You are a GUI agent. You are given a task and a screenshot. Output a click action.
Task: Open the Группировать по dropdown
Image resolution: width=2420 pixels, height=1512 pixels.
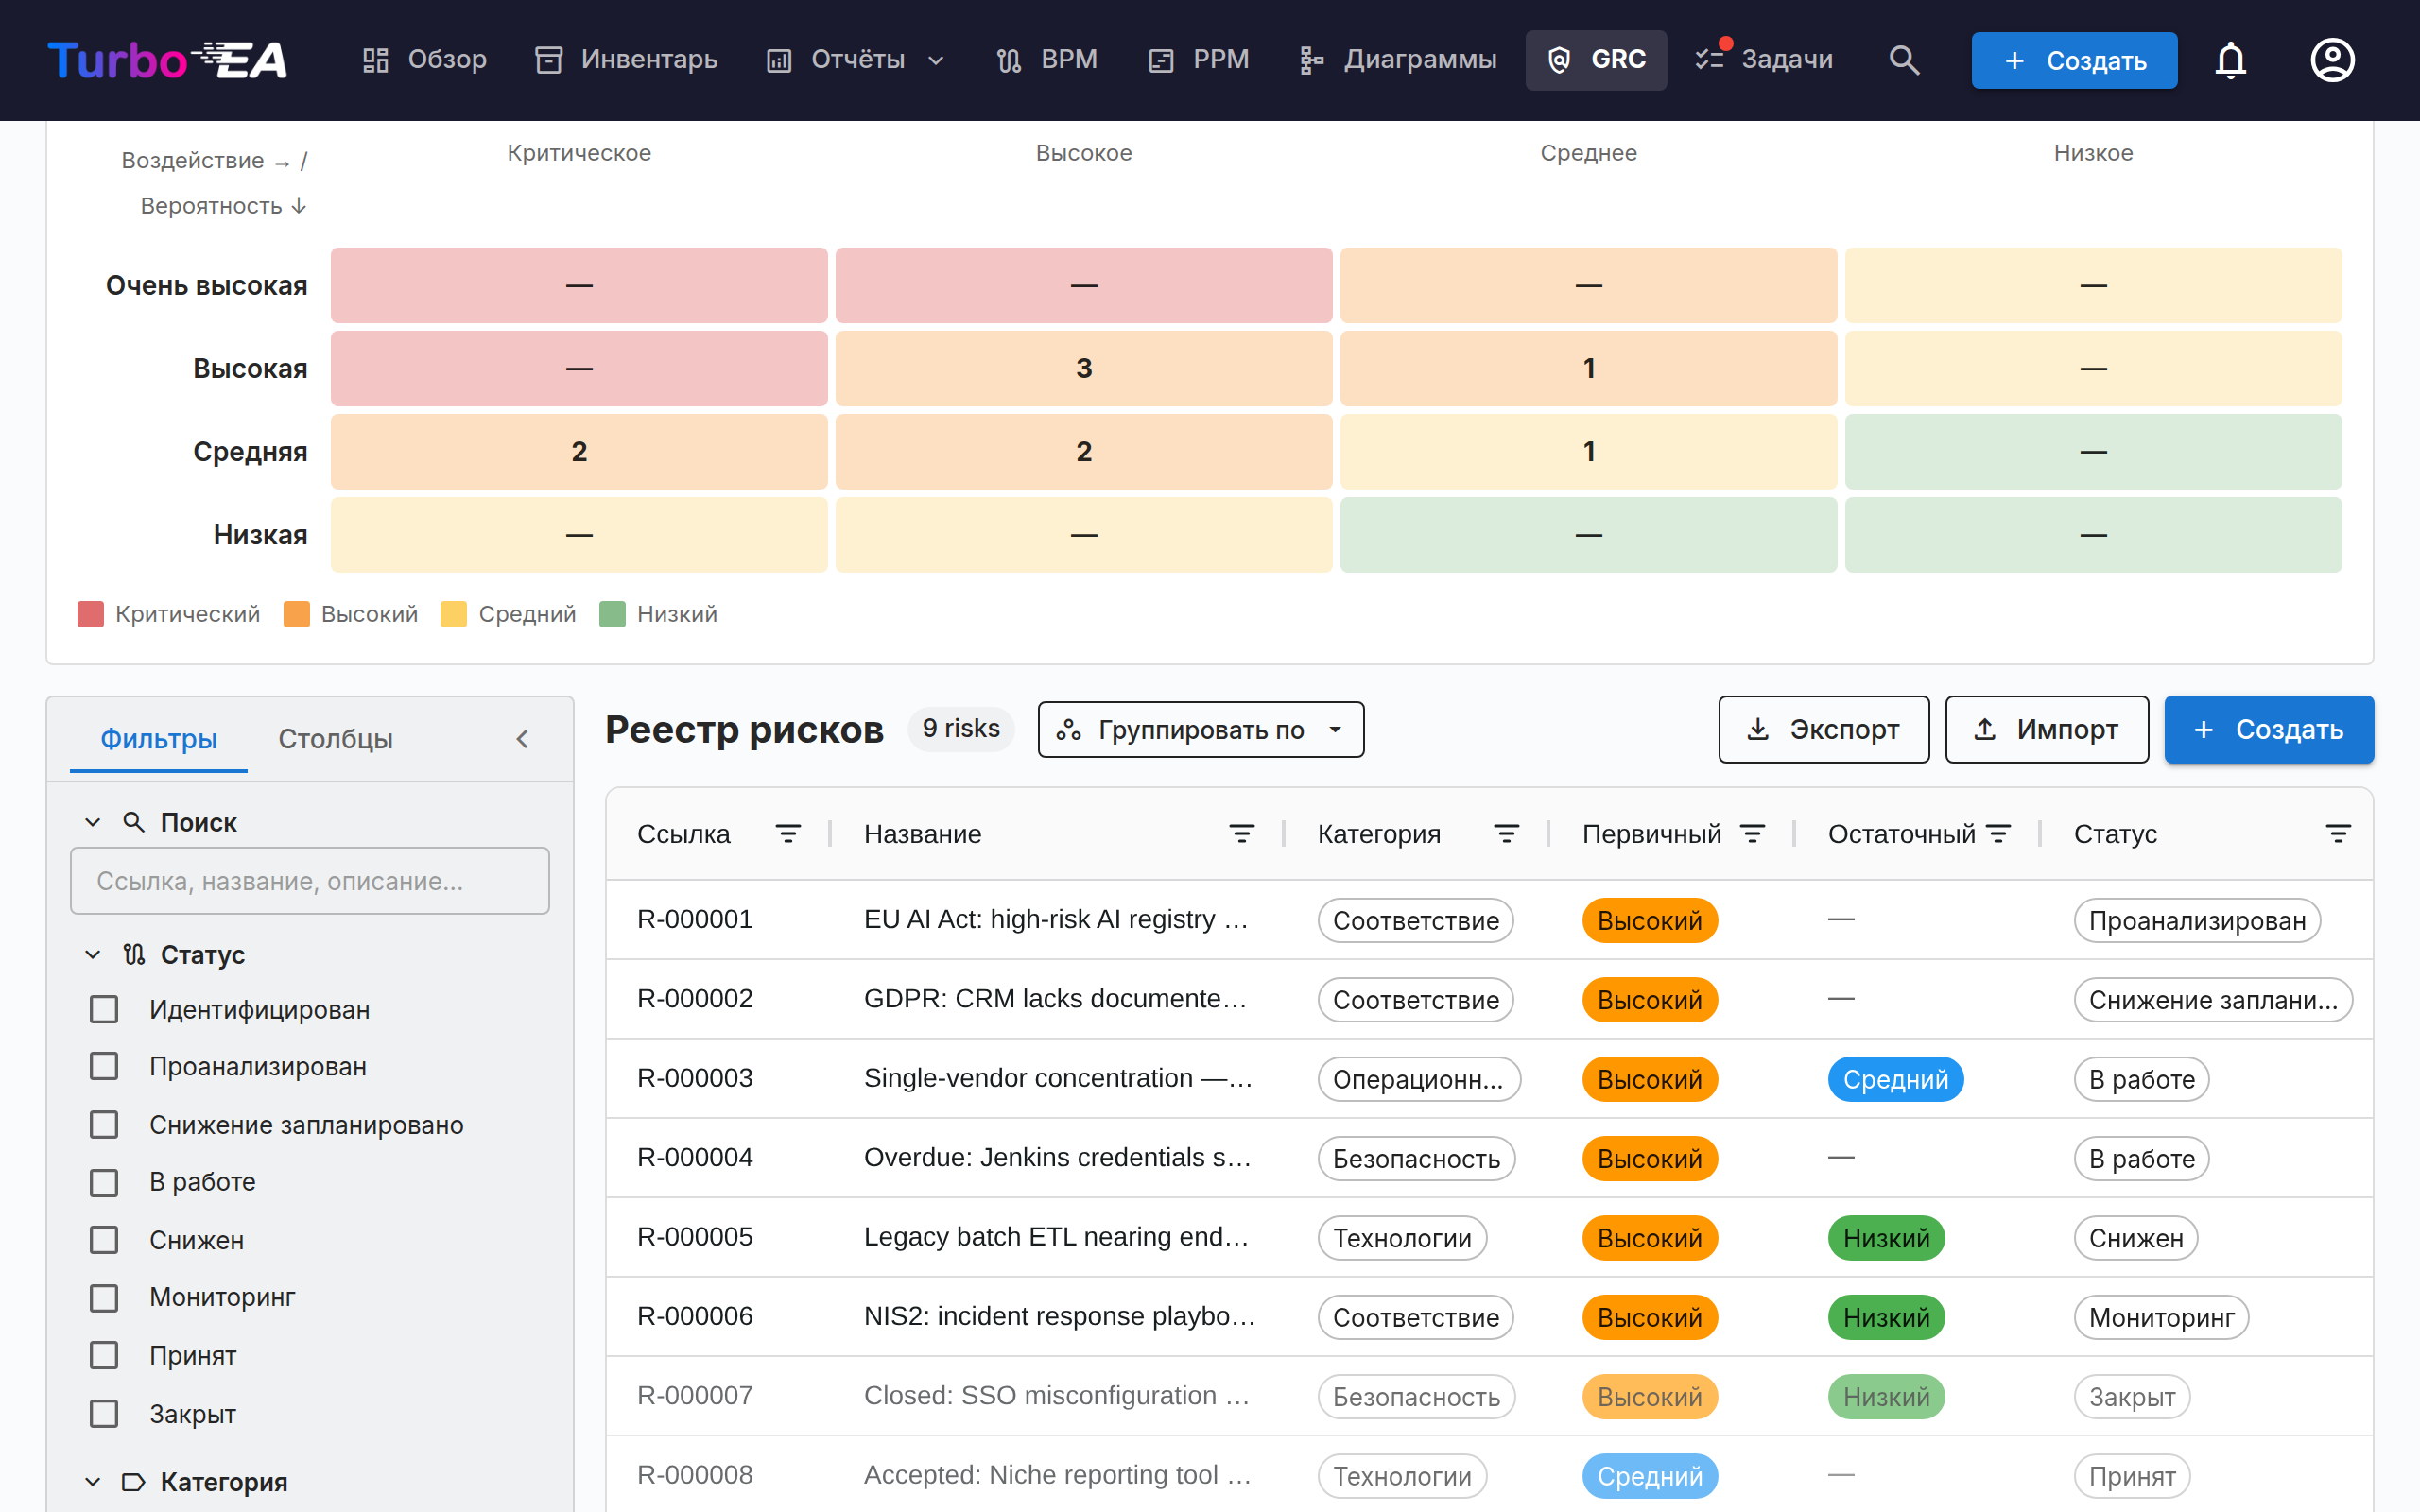1200,729
